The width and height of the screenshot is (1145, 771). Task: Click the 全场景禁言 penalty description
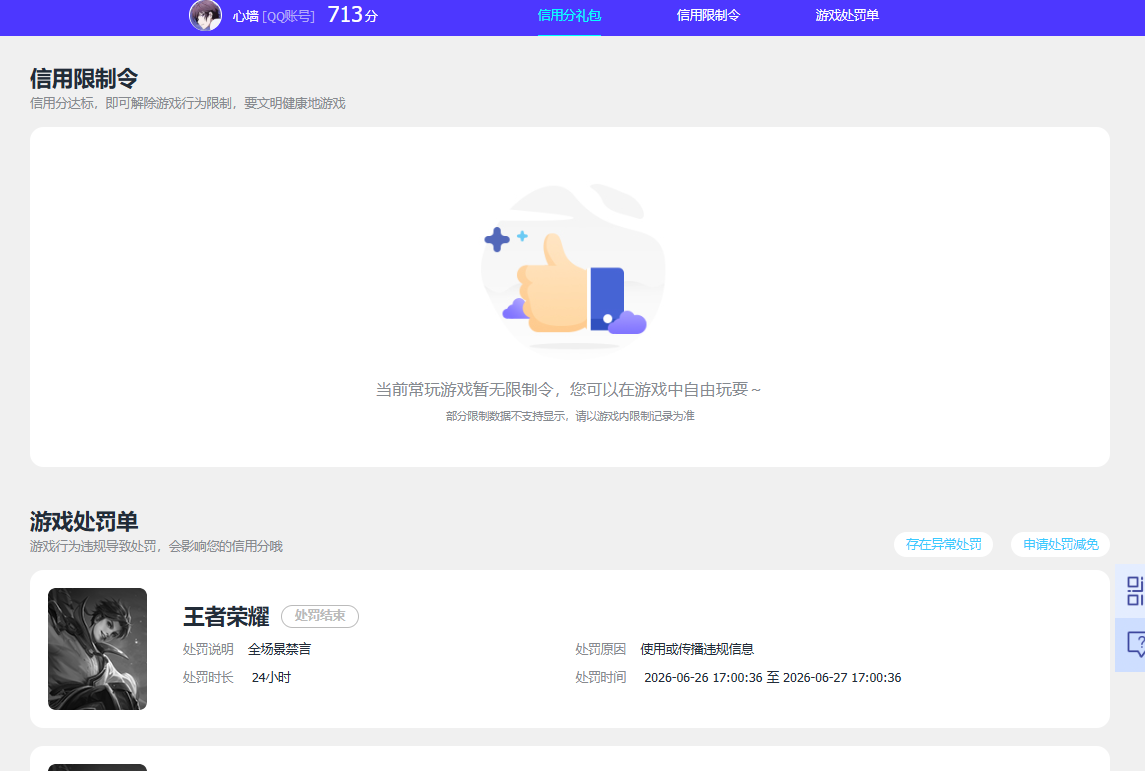coord(279,649)
